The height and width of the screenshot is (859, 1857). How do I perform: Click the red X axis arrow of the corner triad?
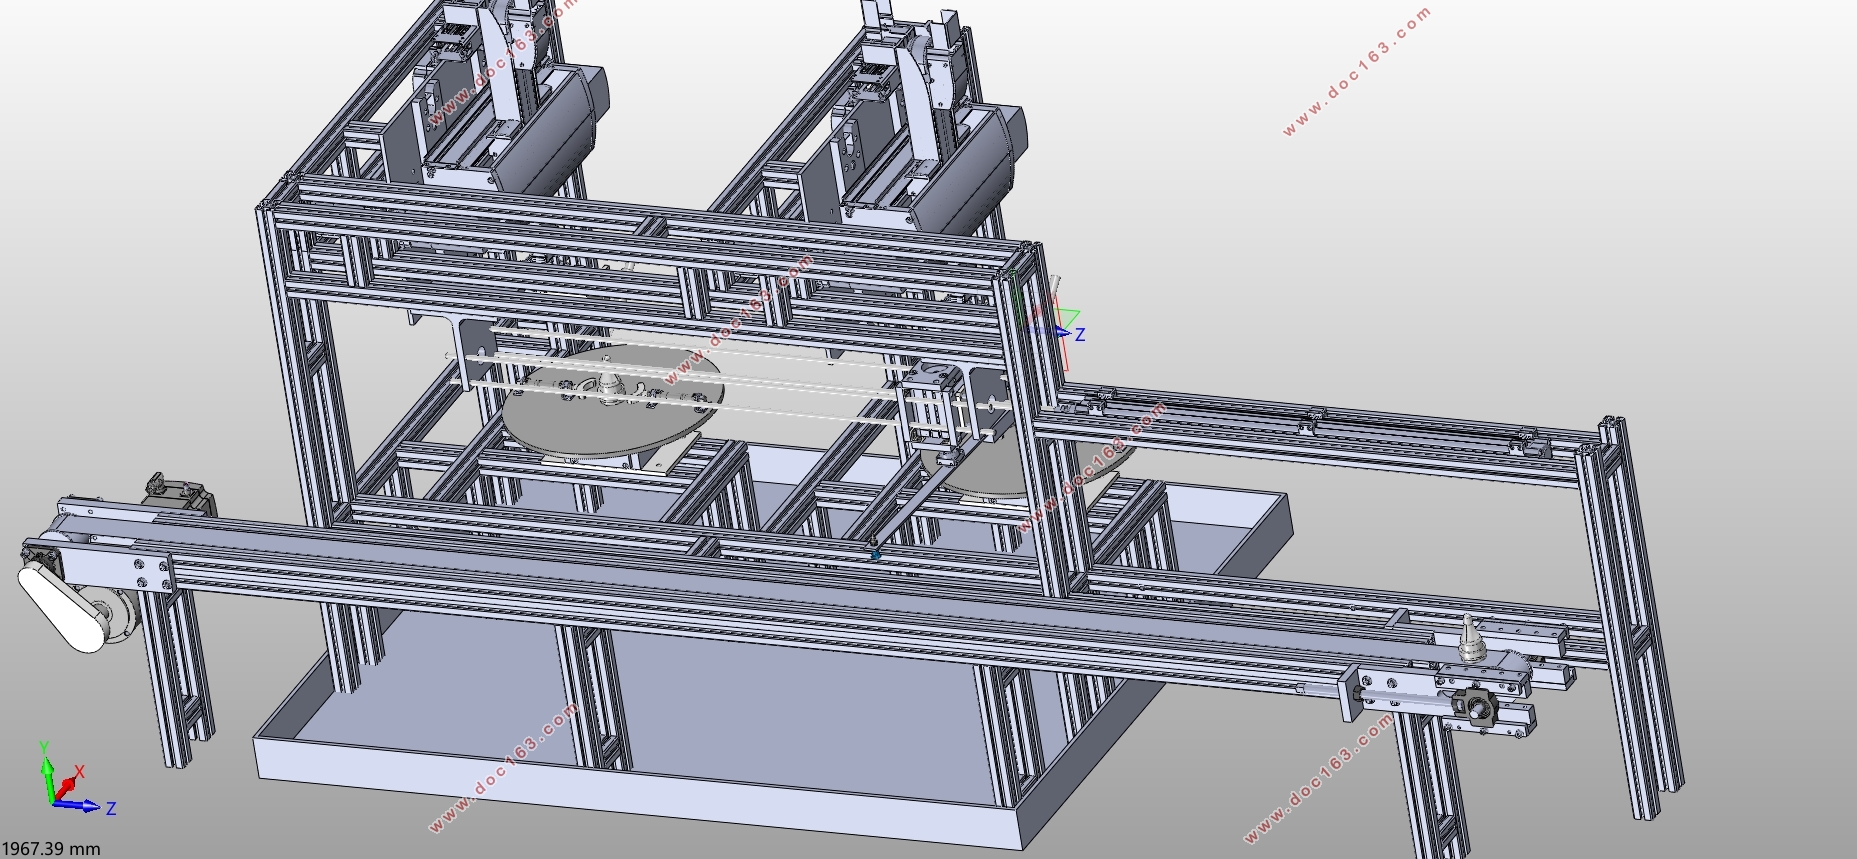pyautogui.click(x=66, y=786)
